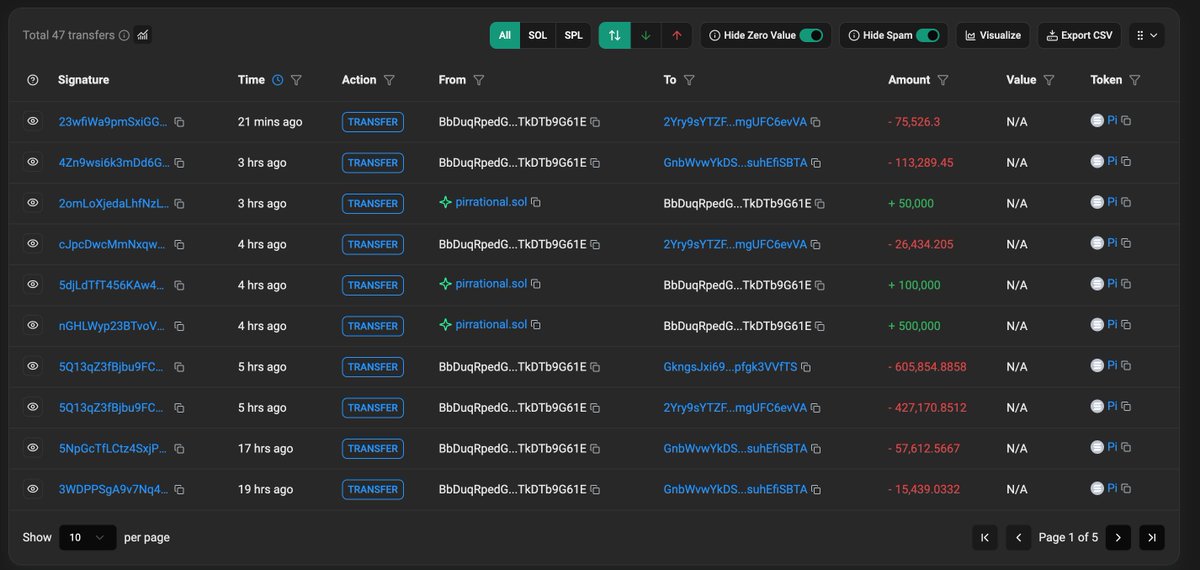Toggle the Hide Zero Value switch
The width and height of the screenshot is (1200, 570).
[x=811, y=35]
